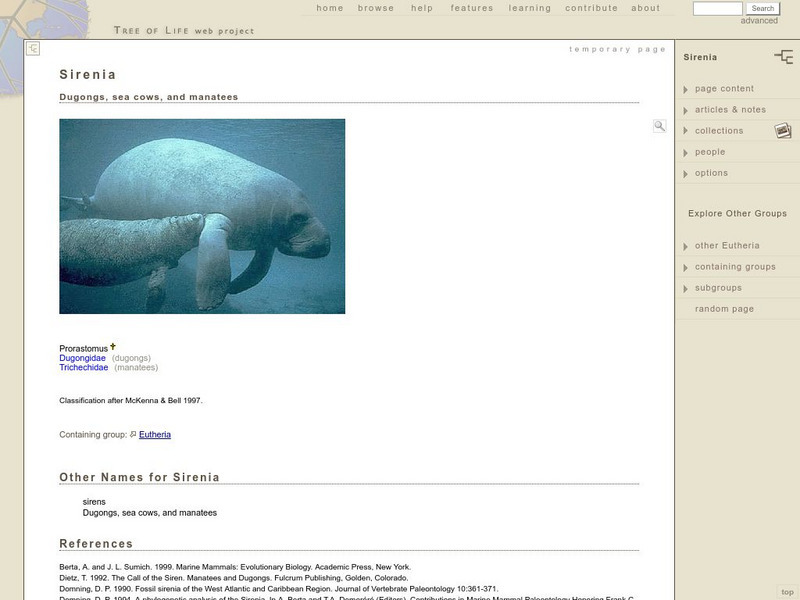This screenshot has width=800, height=600.
Task: Click the Berta and Sumich 1999 reference
Action: (x=235, y=567)
